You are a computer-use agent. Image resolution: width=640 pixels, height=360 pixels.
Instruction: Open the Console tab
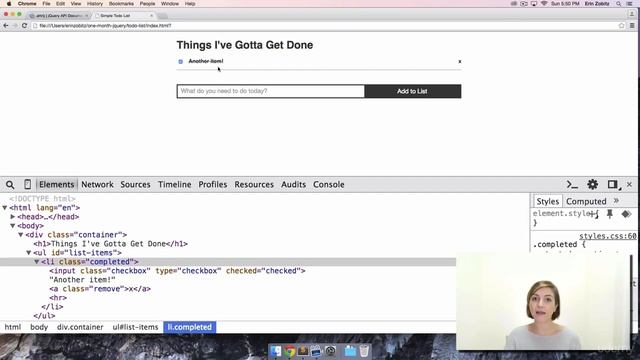pos(329,184)
